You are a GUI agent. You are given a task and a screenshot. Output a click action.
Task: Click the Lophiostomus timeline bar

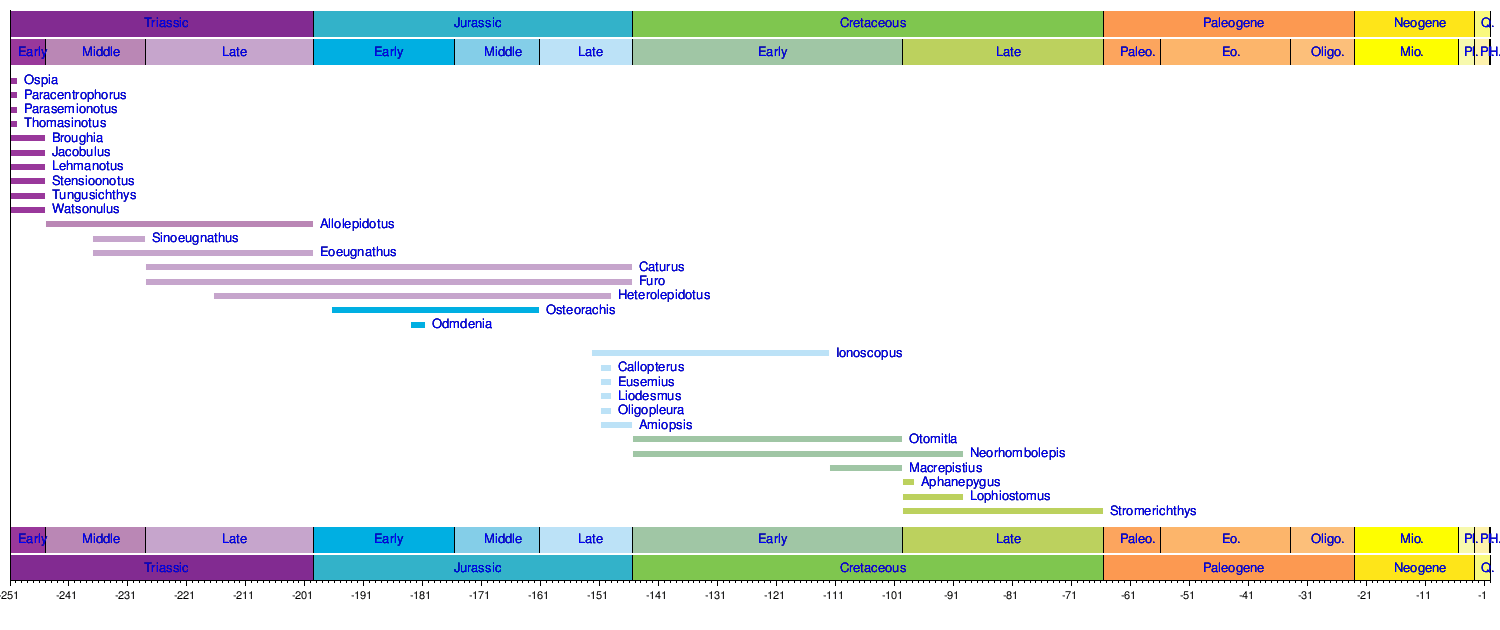pos(932,497)
